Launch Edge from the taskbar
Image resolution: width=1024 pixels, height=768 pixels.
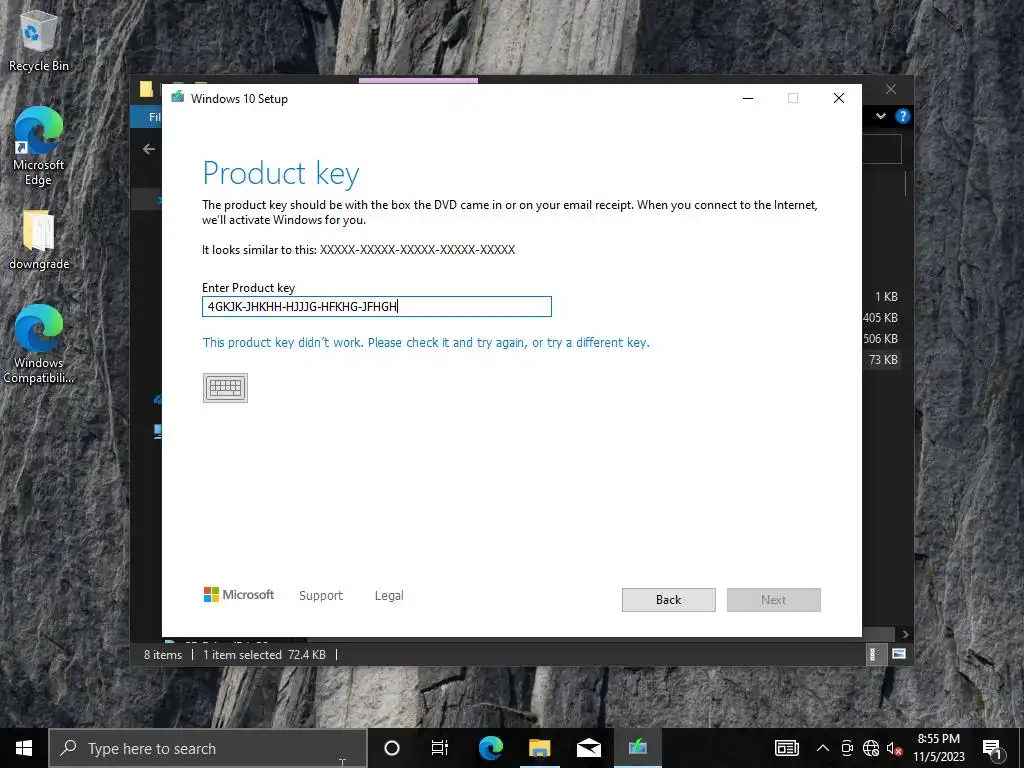491,748
